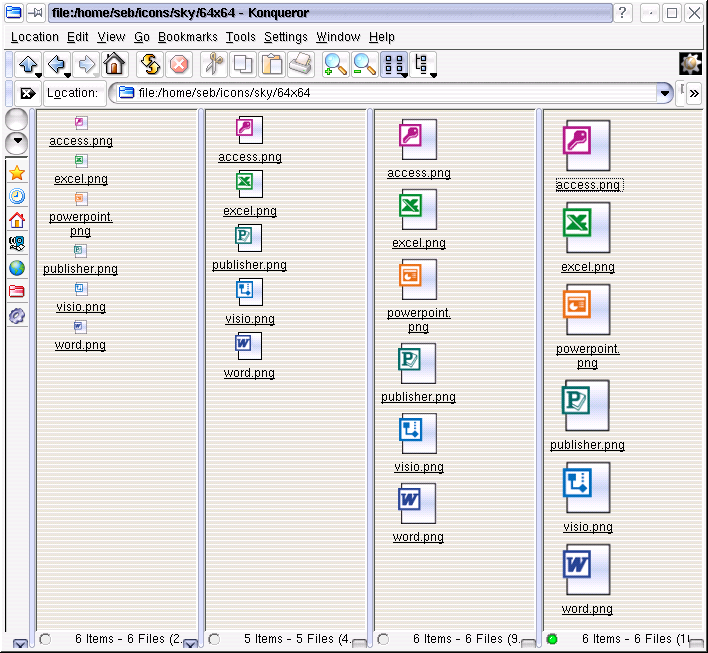This screenshot has height=653, width=708.
Task: Open Bookmarks star in sidebar
Action: (17, 173)
